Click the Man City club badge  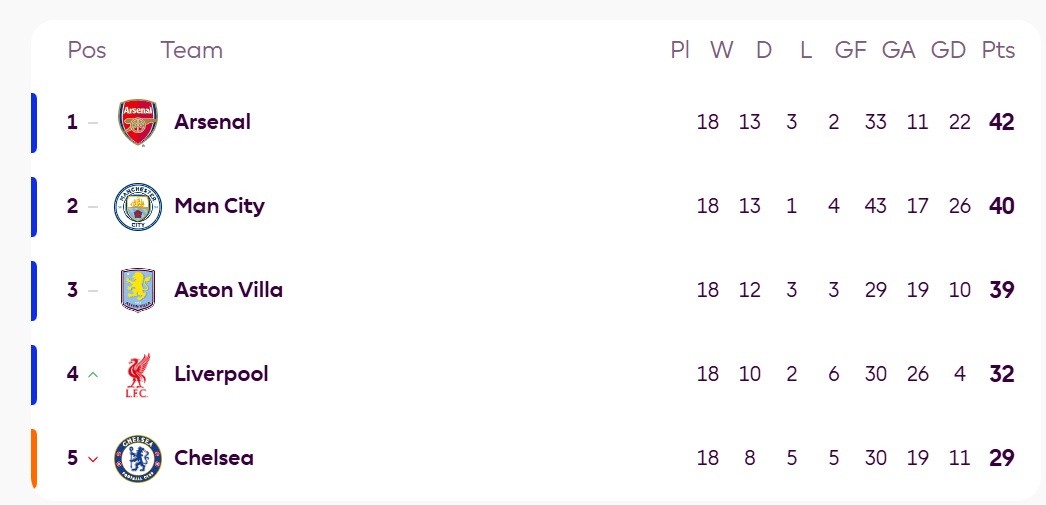click(138, 207)
